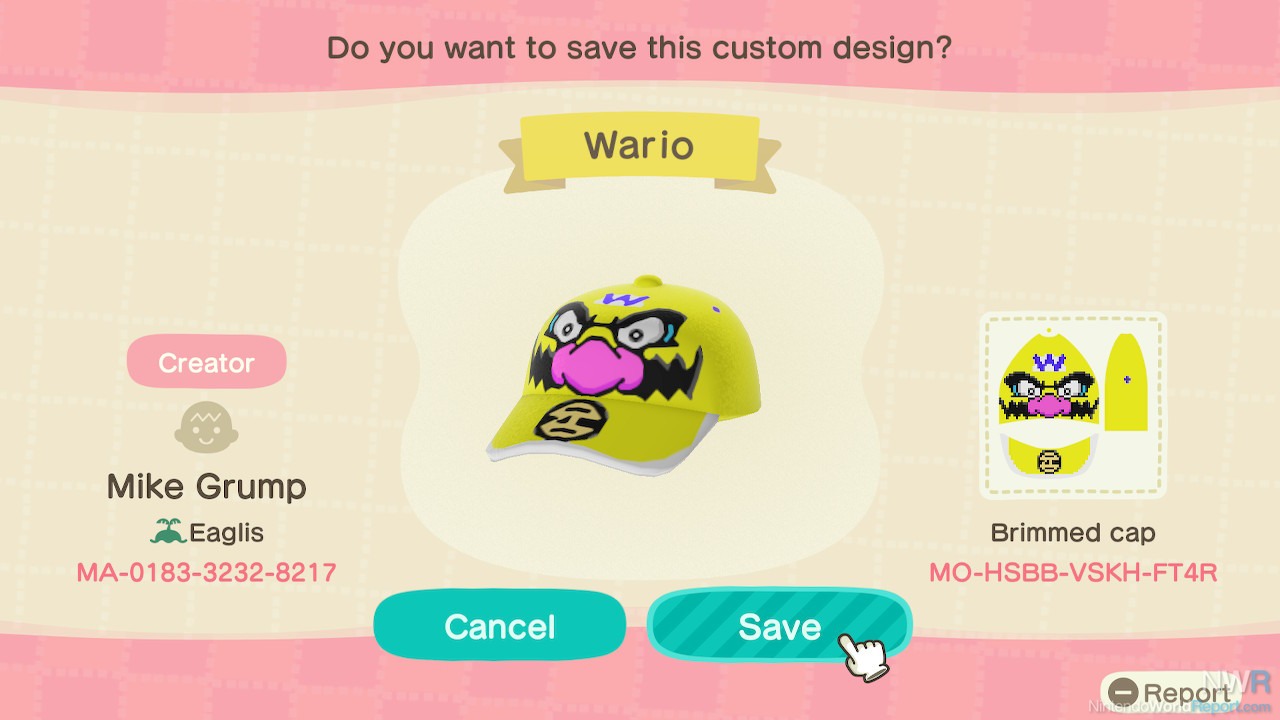Click the Brimmed cap label
The image size is (1280, 720).
tap(1073, 533)
